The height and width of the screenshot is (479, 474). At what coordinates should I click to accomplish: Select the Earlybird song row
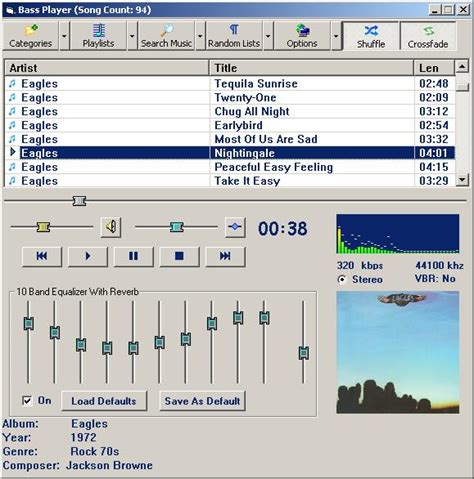click(x=230, y=125)
